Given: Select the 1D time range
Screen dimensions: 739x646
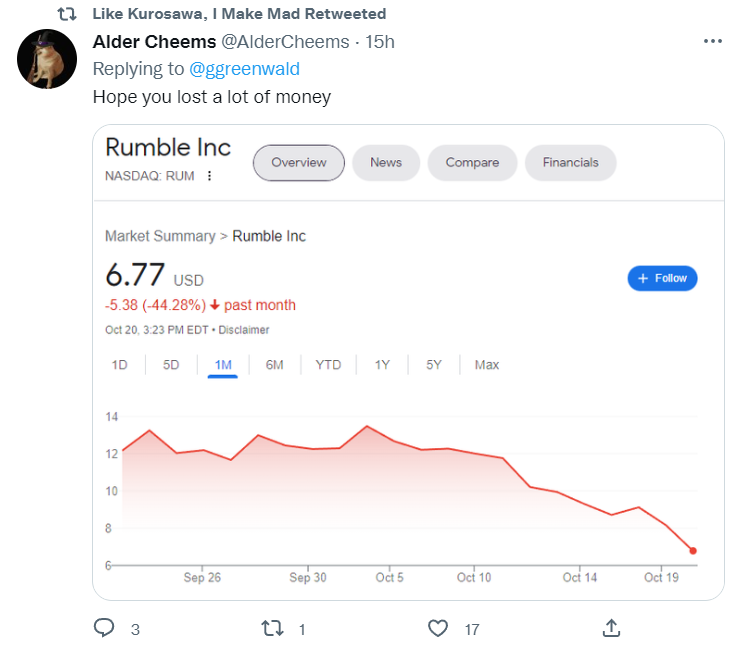Looking at the screenshot, I should (120, 365).
